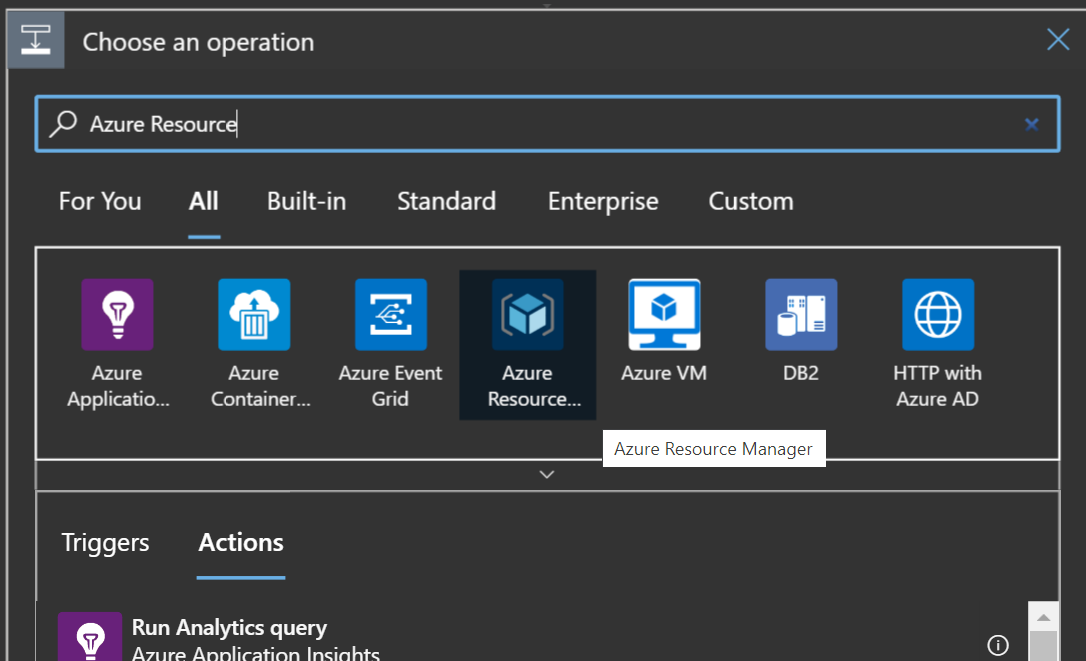Select HTTP with Azure AD connector
This screenshot has width=1086, height=661.
click(x=937, y=315)
